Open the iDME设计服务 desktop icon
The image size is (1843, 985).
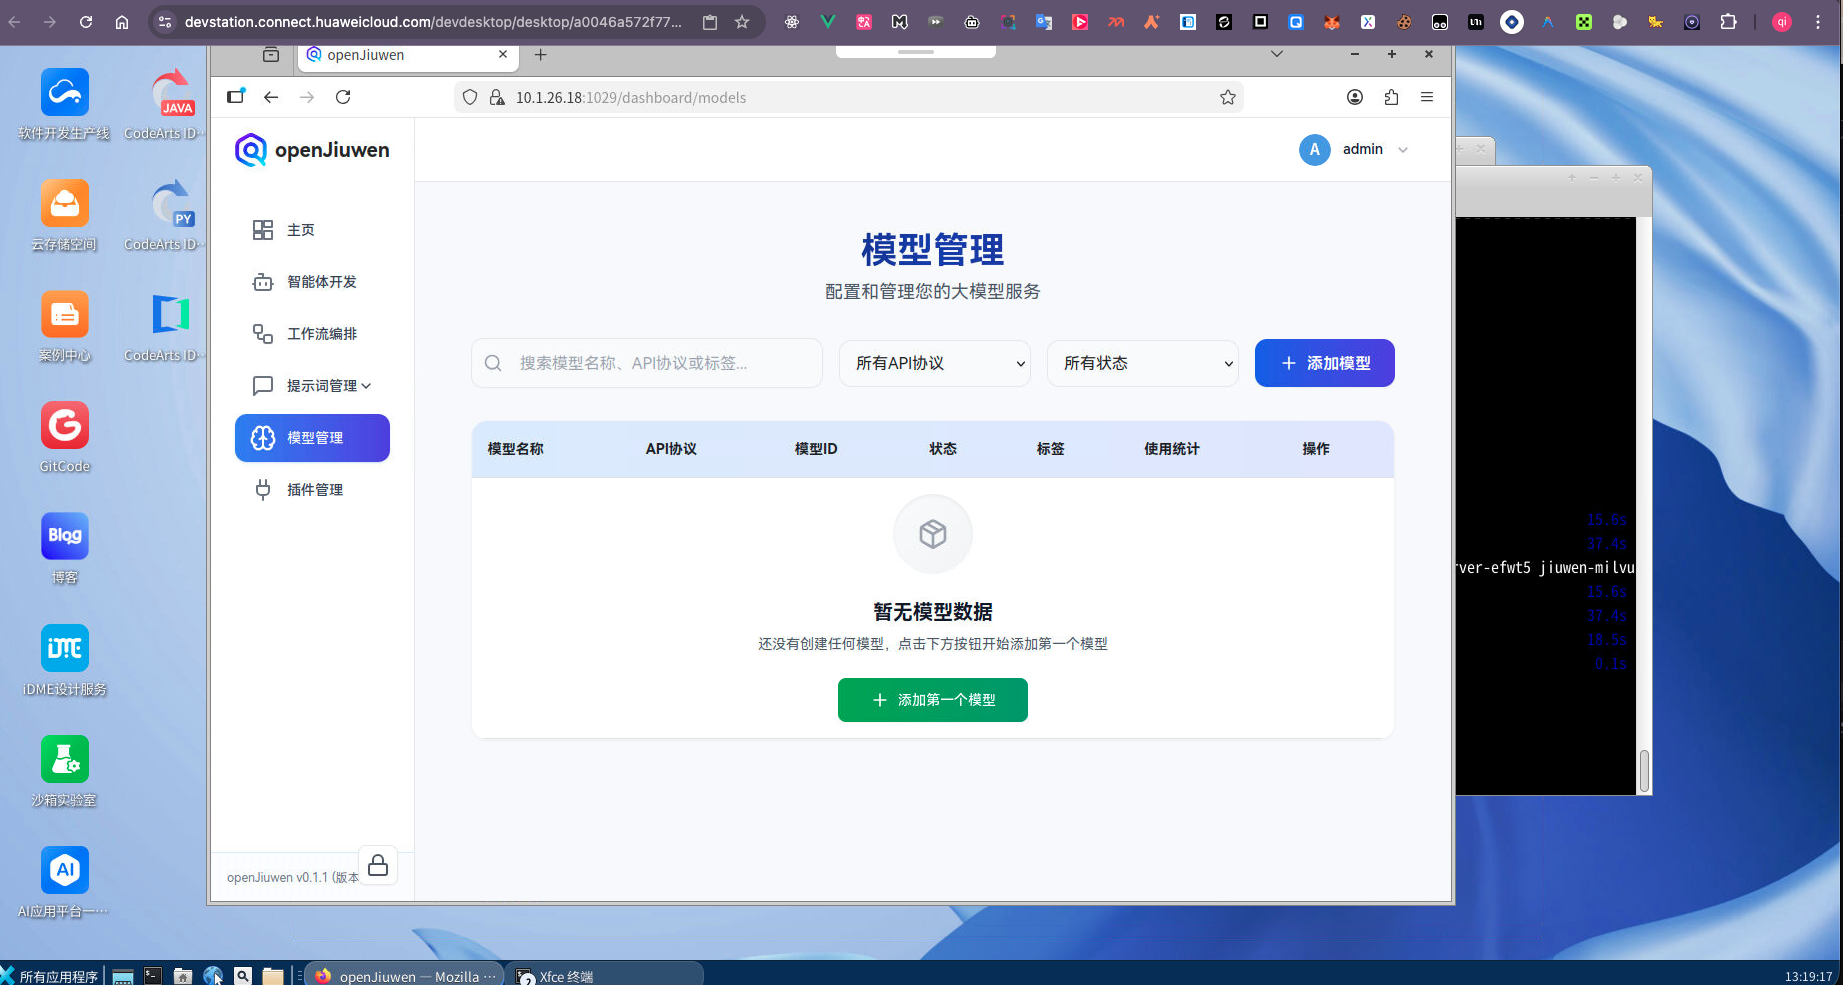65,660
